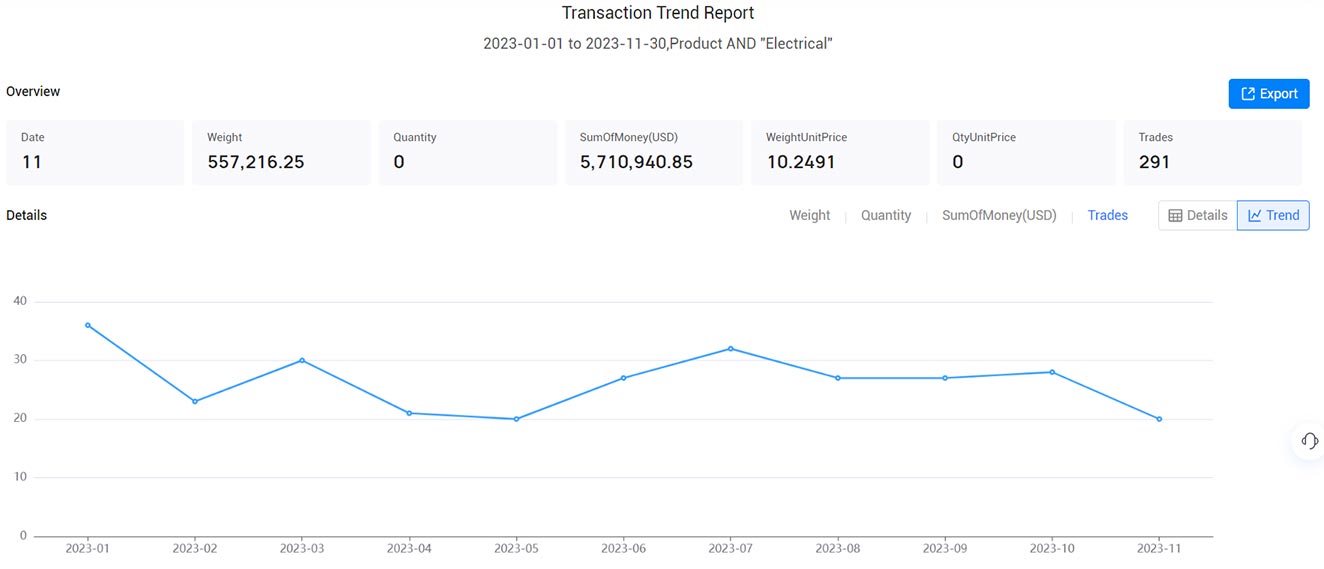Click the 2023-10 data point on chart

pos(1052,372)
